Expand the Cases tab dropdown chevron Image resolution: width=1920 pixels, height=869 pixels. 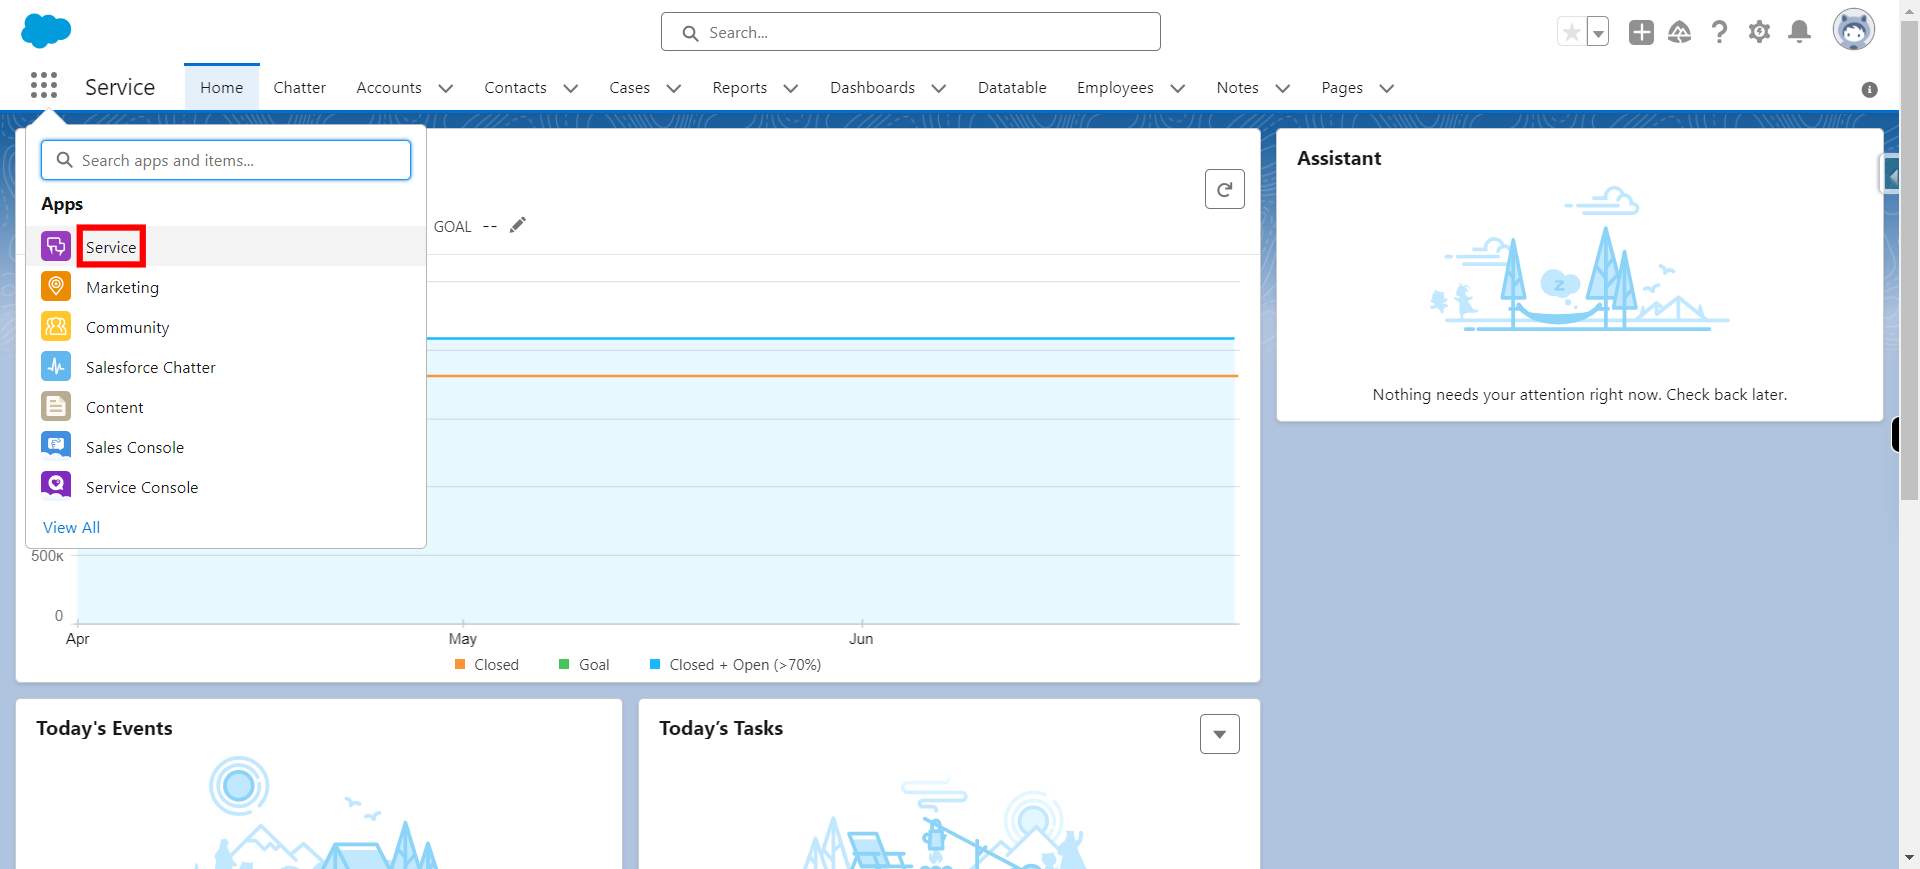674,88
